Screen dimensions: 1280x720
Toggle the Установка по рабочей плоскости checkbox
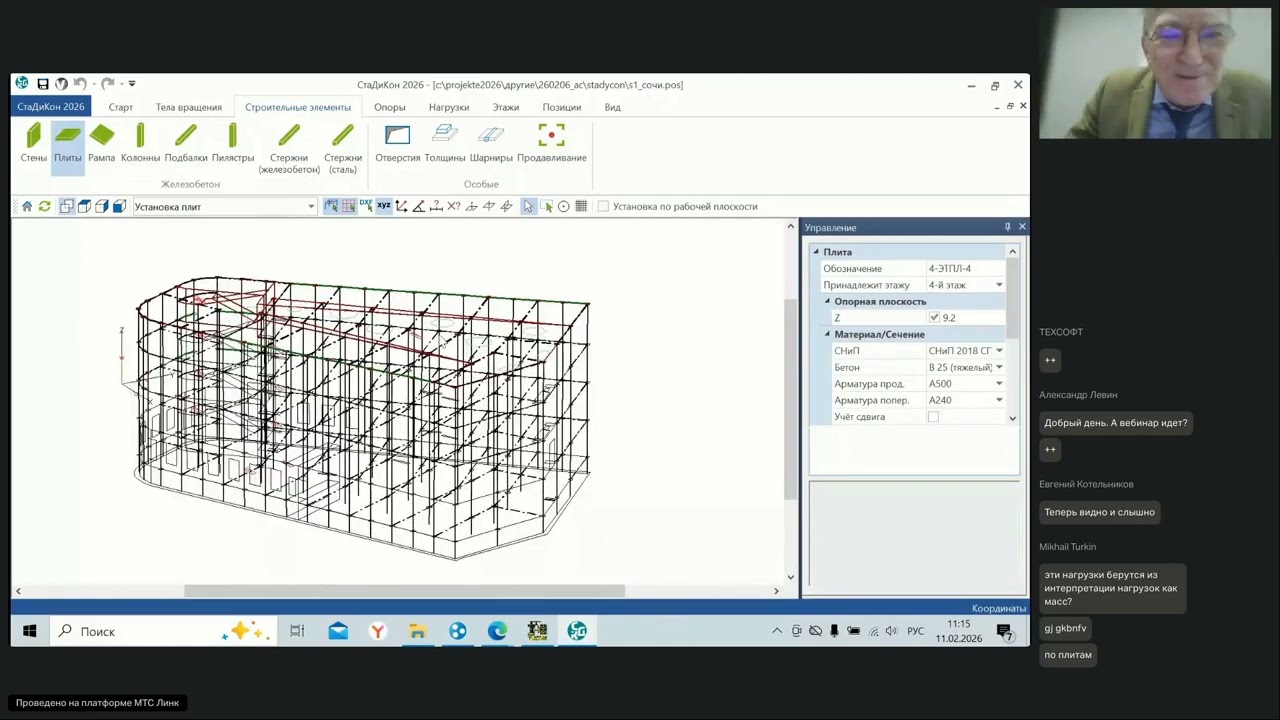point(603,206)
